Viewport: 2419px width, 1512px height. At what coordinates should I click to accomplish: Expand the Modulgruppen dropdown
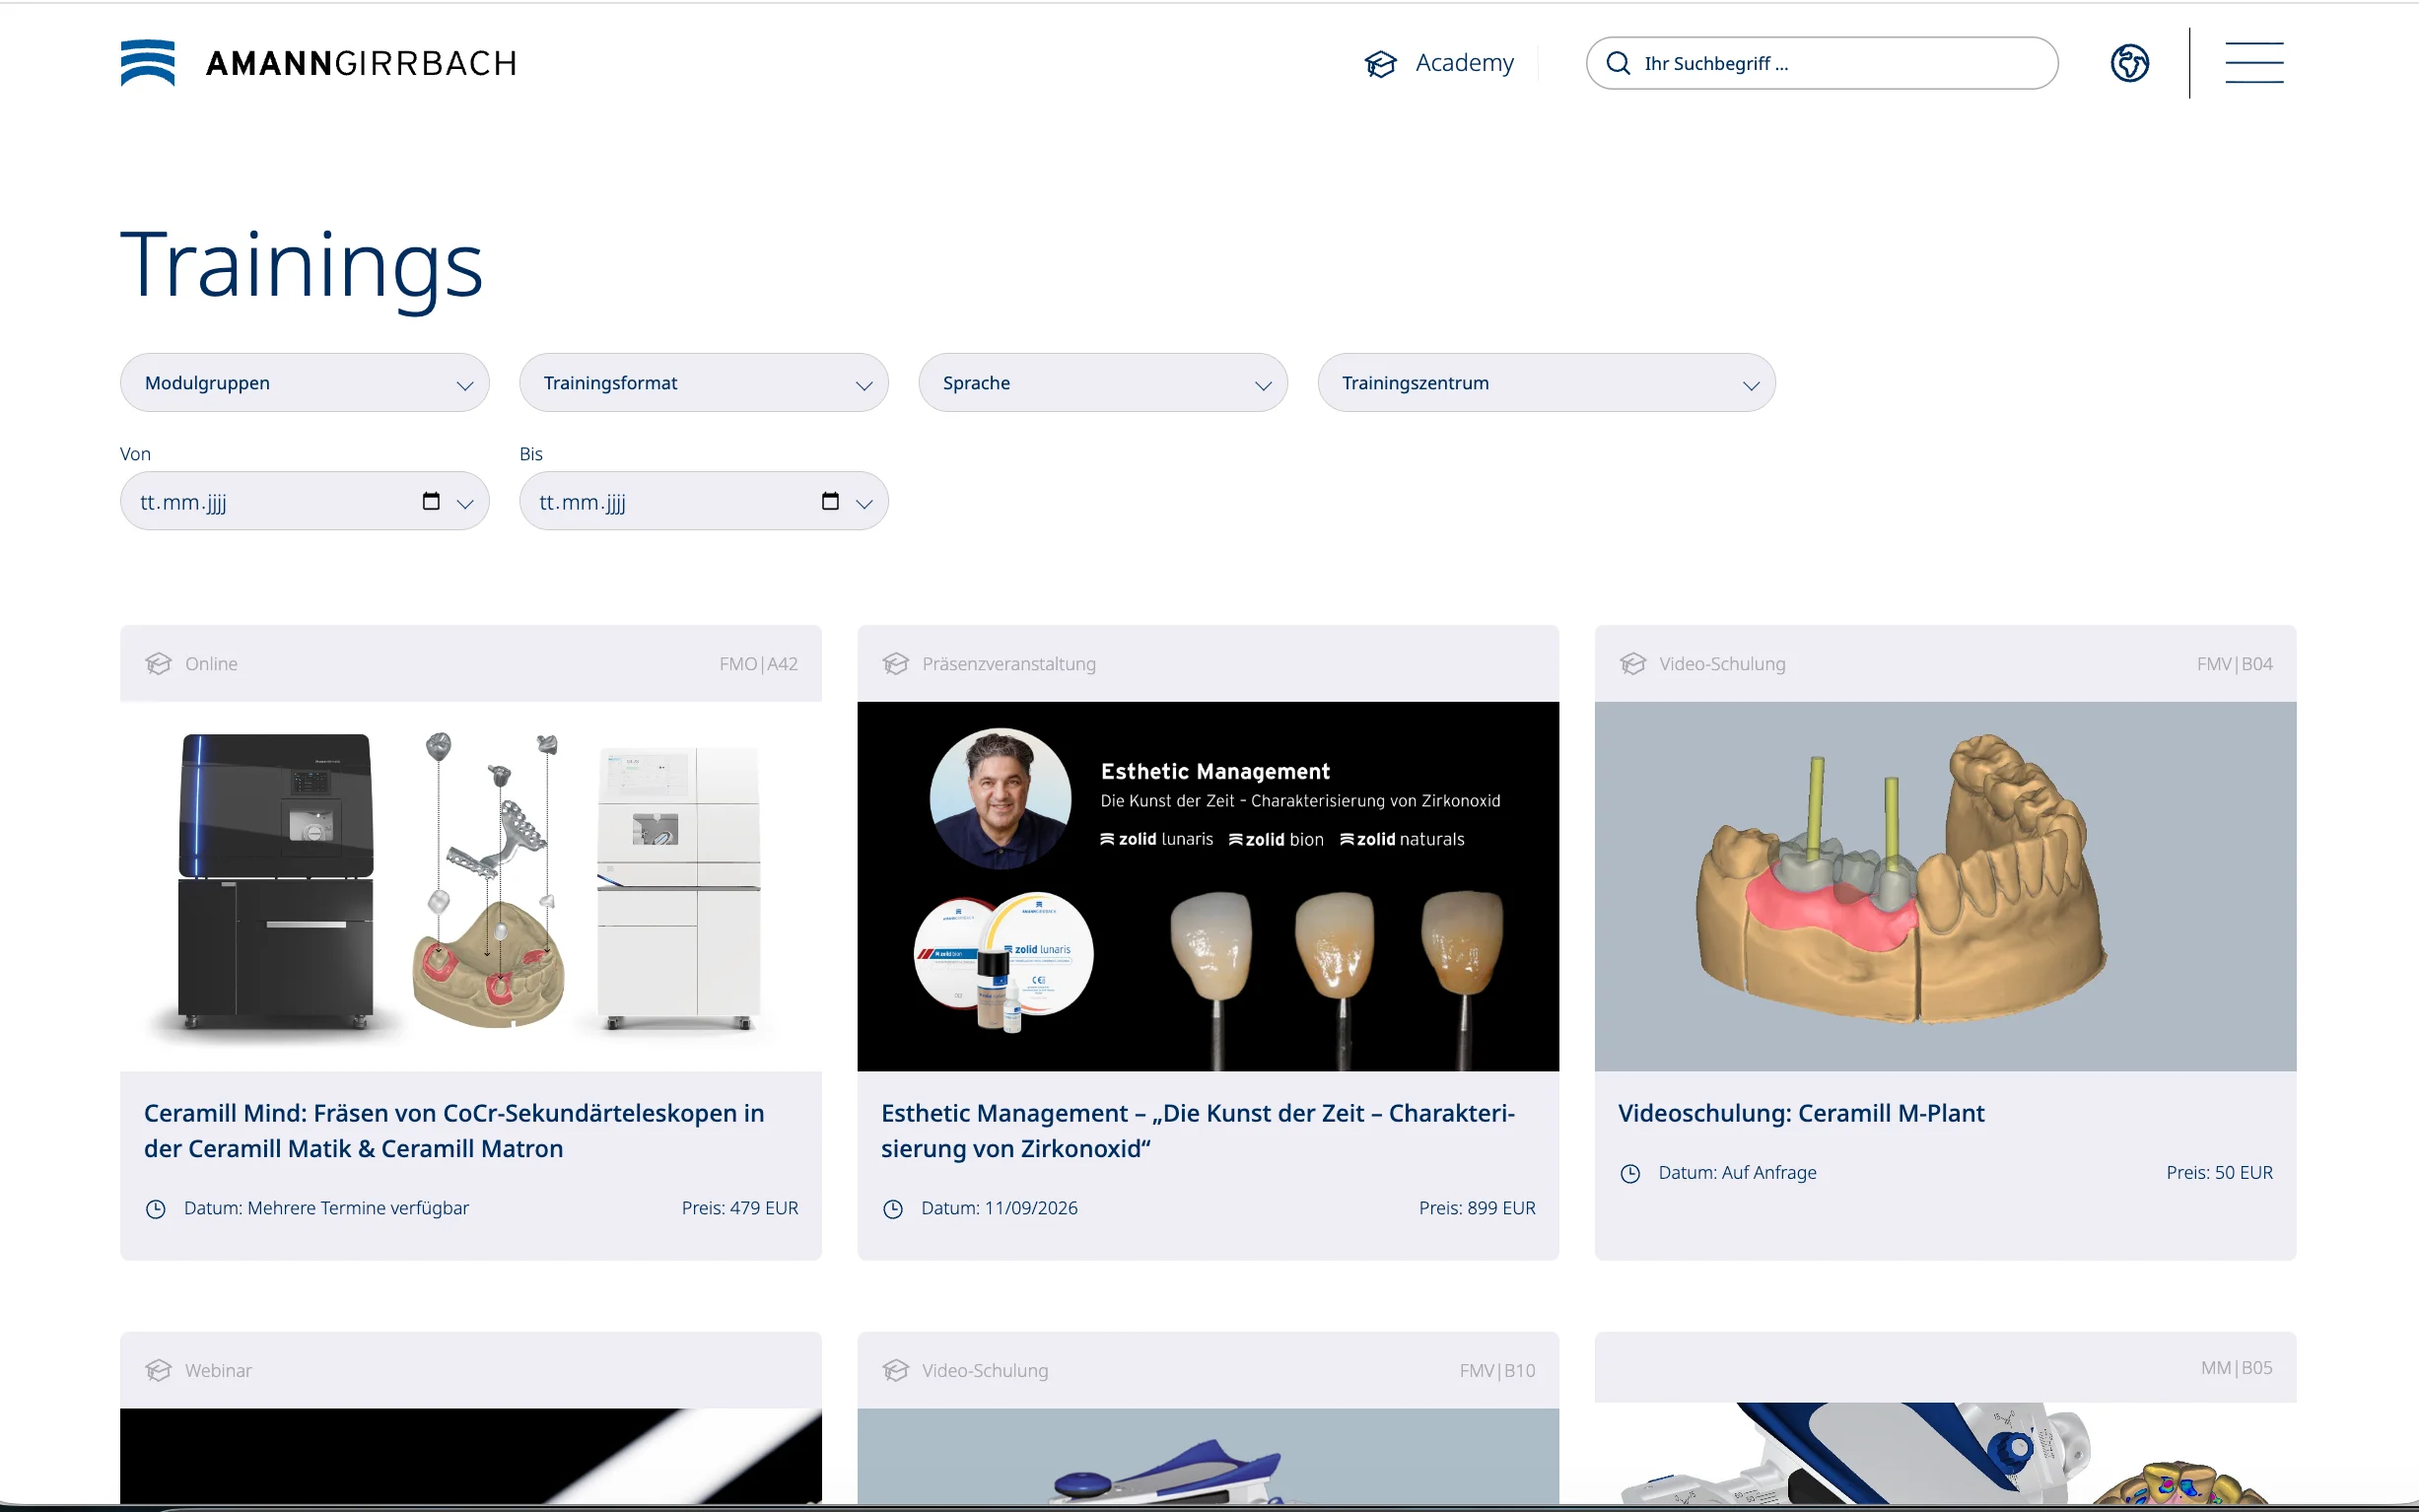coord(305,383)
